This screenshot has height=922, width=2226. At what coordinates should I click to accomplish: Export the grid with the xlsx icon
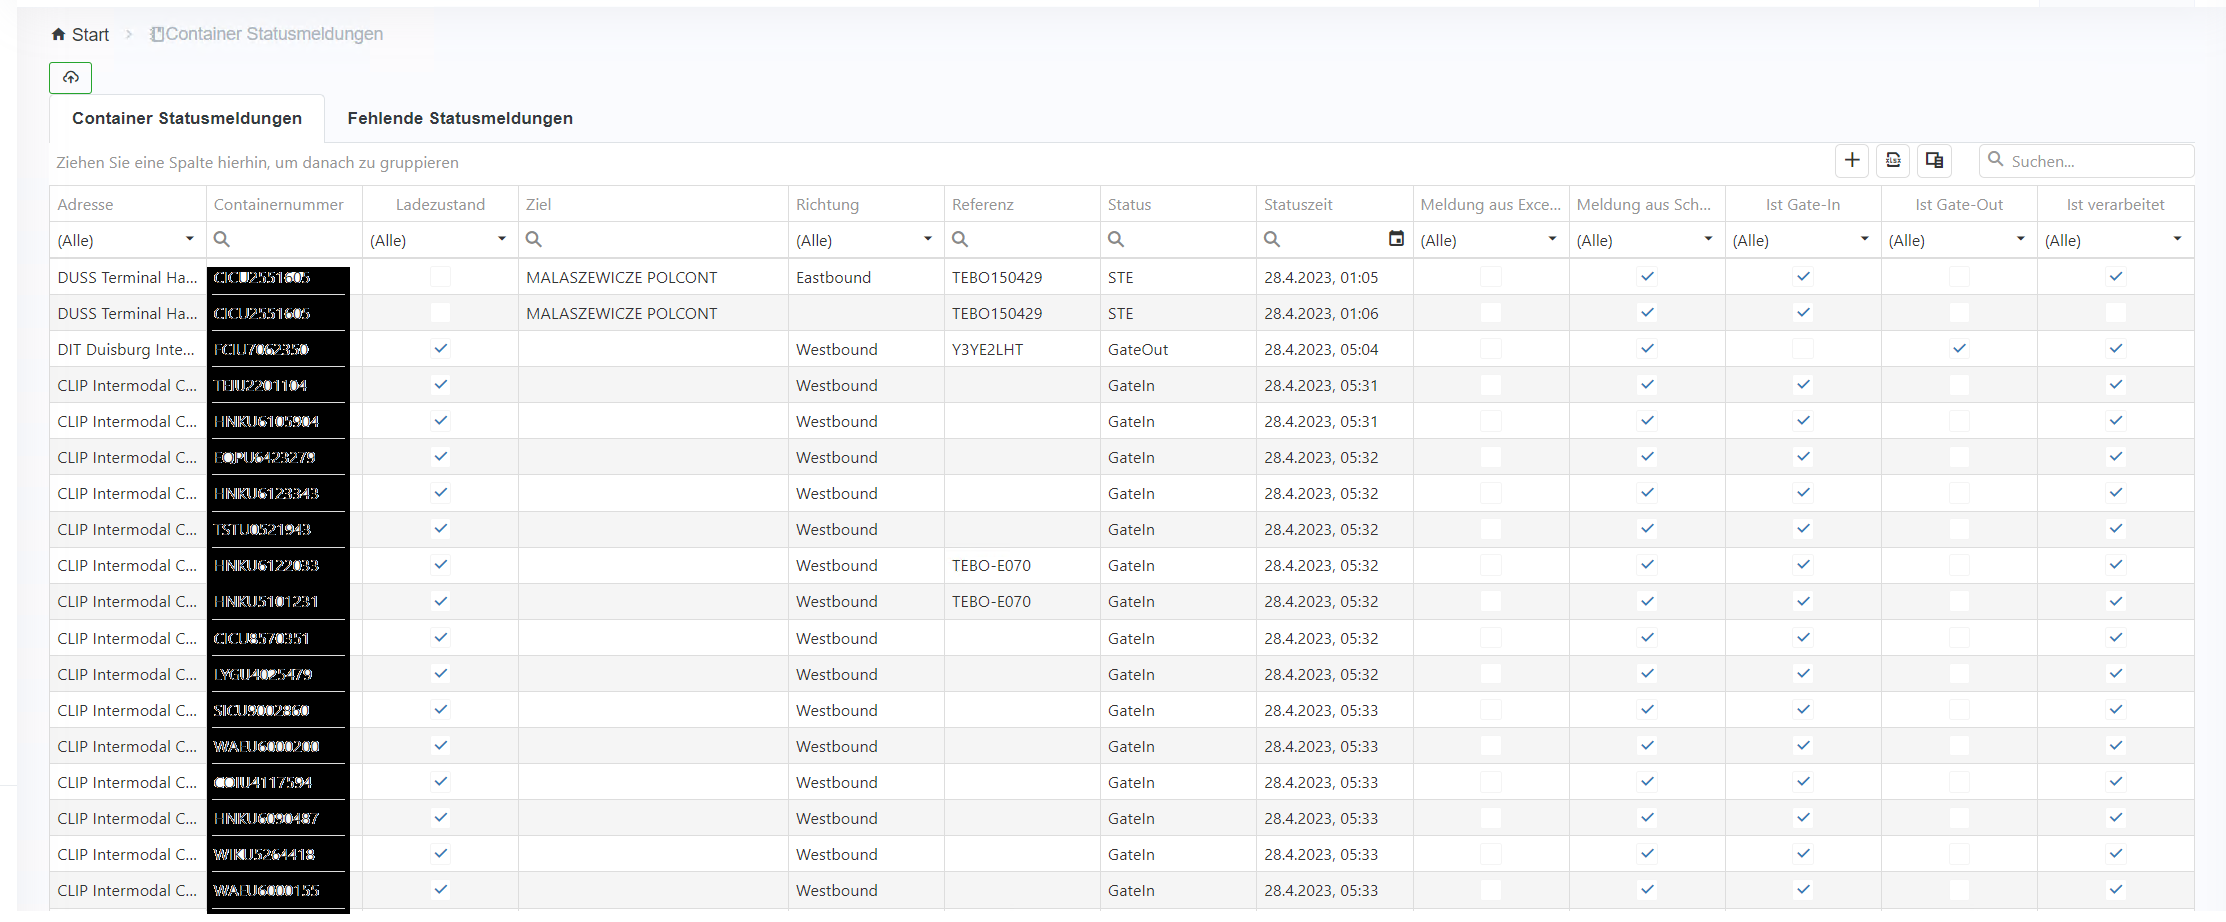click(x=1893, y=160)
